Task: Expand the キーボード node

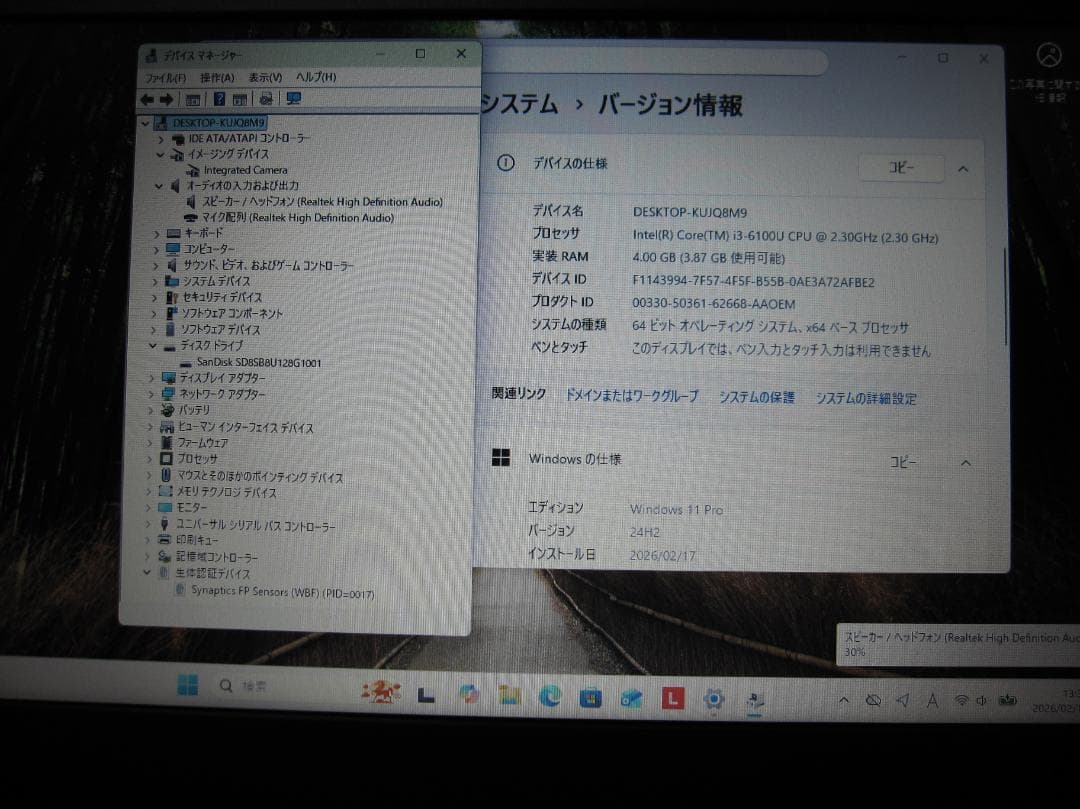Action: (156, 234)
